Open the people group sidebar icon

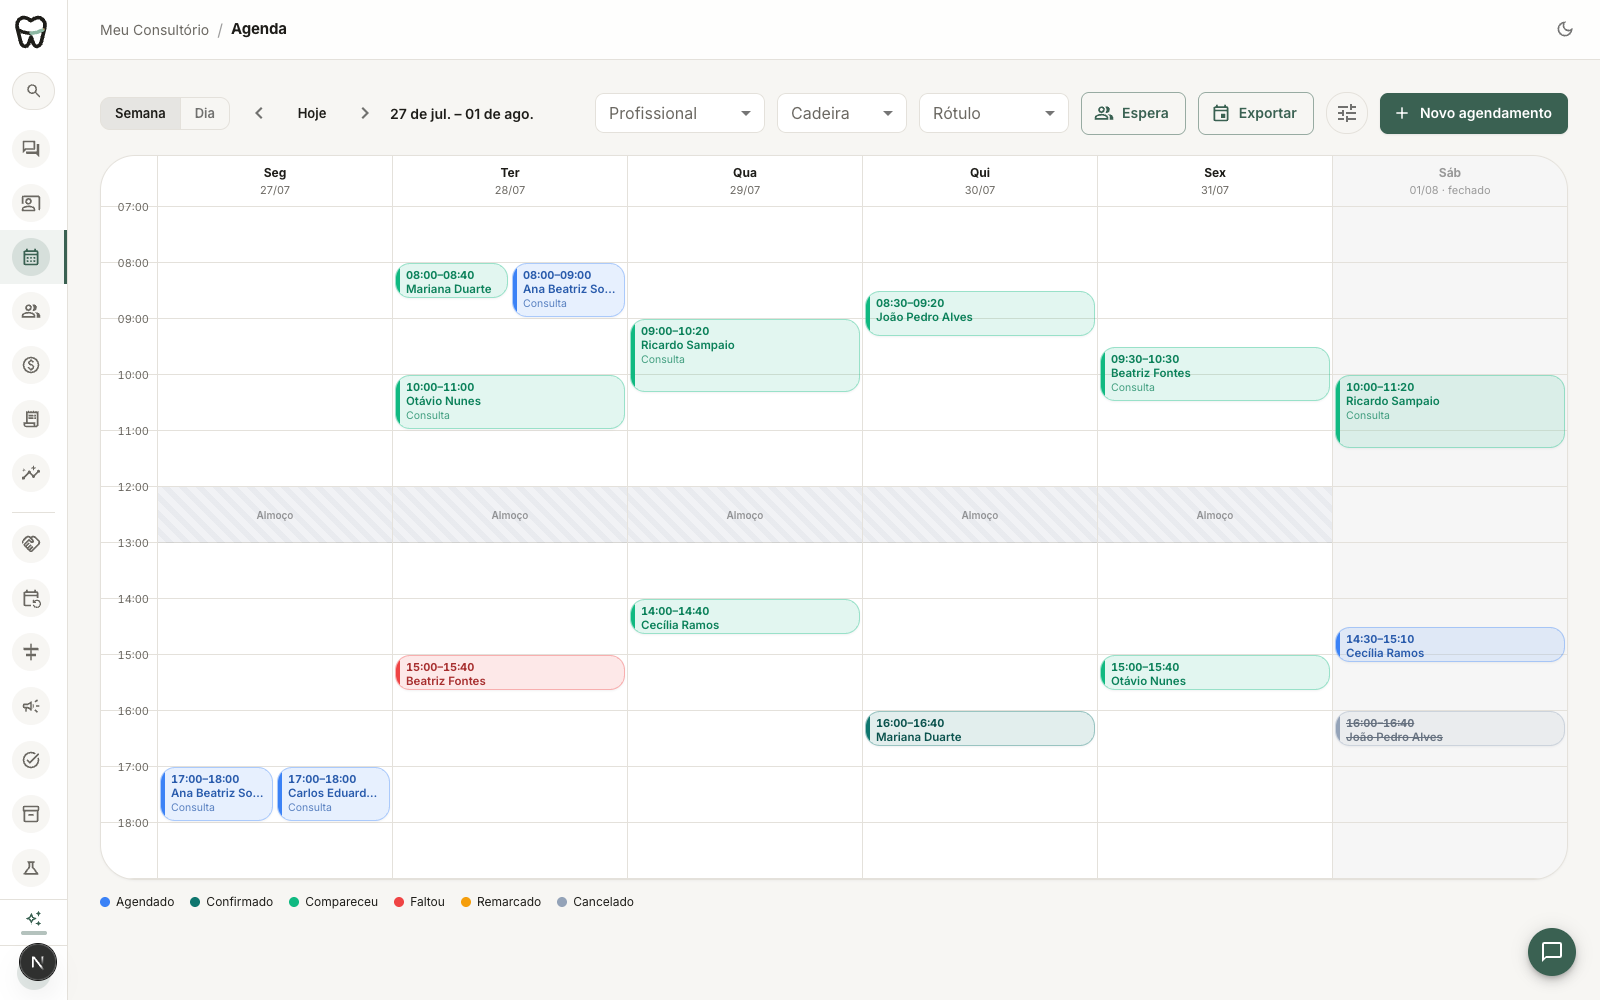coord(31,311)
